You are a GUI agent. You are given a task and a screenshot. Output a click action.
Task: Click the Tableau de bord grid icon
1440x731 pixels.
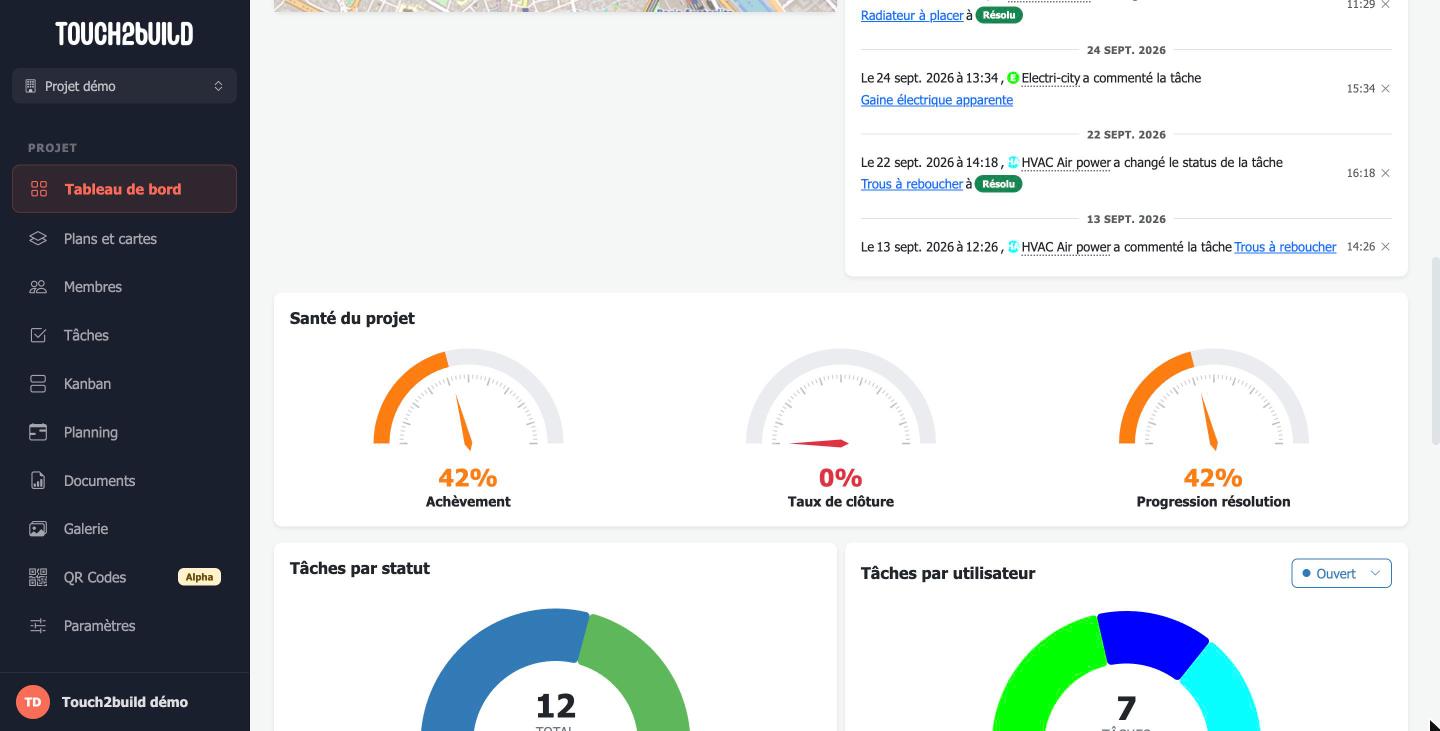39,189
